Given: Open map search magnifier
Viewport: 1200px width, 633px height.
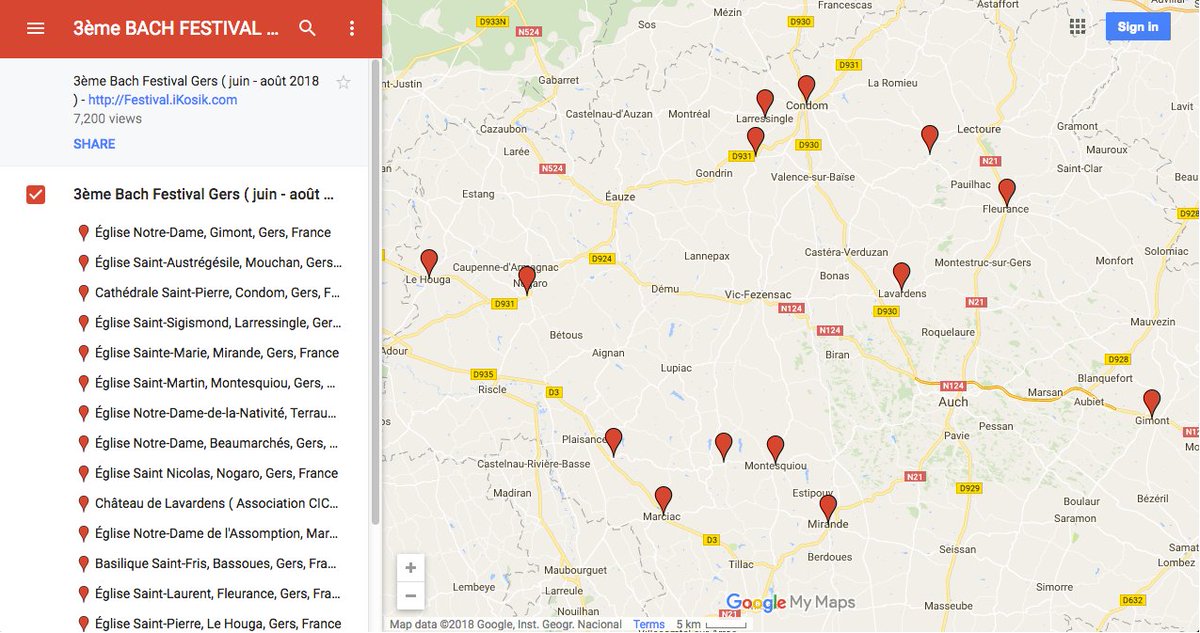Looking at the screenshot, I should (308, 28).
